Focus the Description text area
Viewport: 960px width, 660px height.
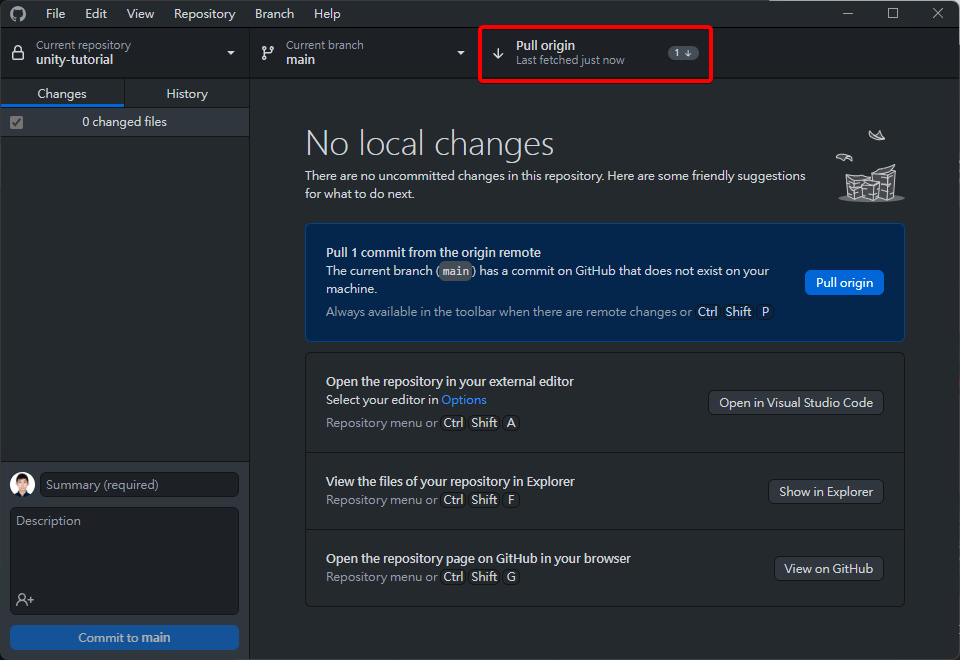pyautogui.click(x=124, y=560)
